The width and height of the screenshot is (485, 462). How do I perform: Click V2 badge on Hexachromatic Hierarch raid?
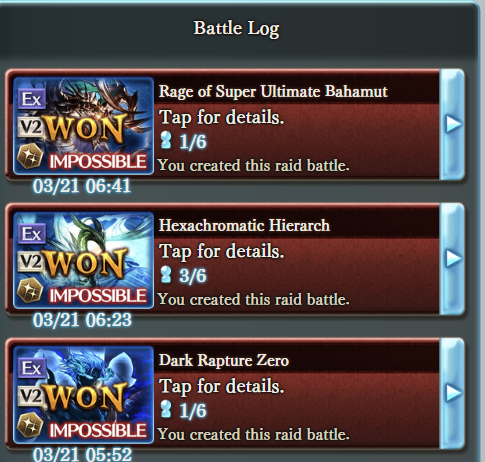pyautogui.click(x=31, y=261)
